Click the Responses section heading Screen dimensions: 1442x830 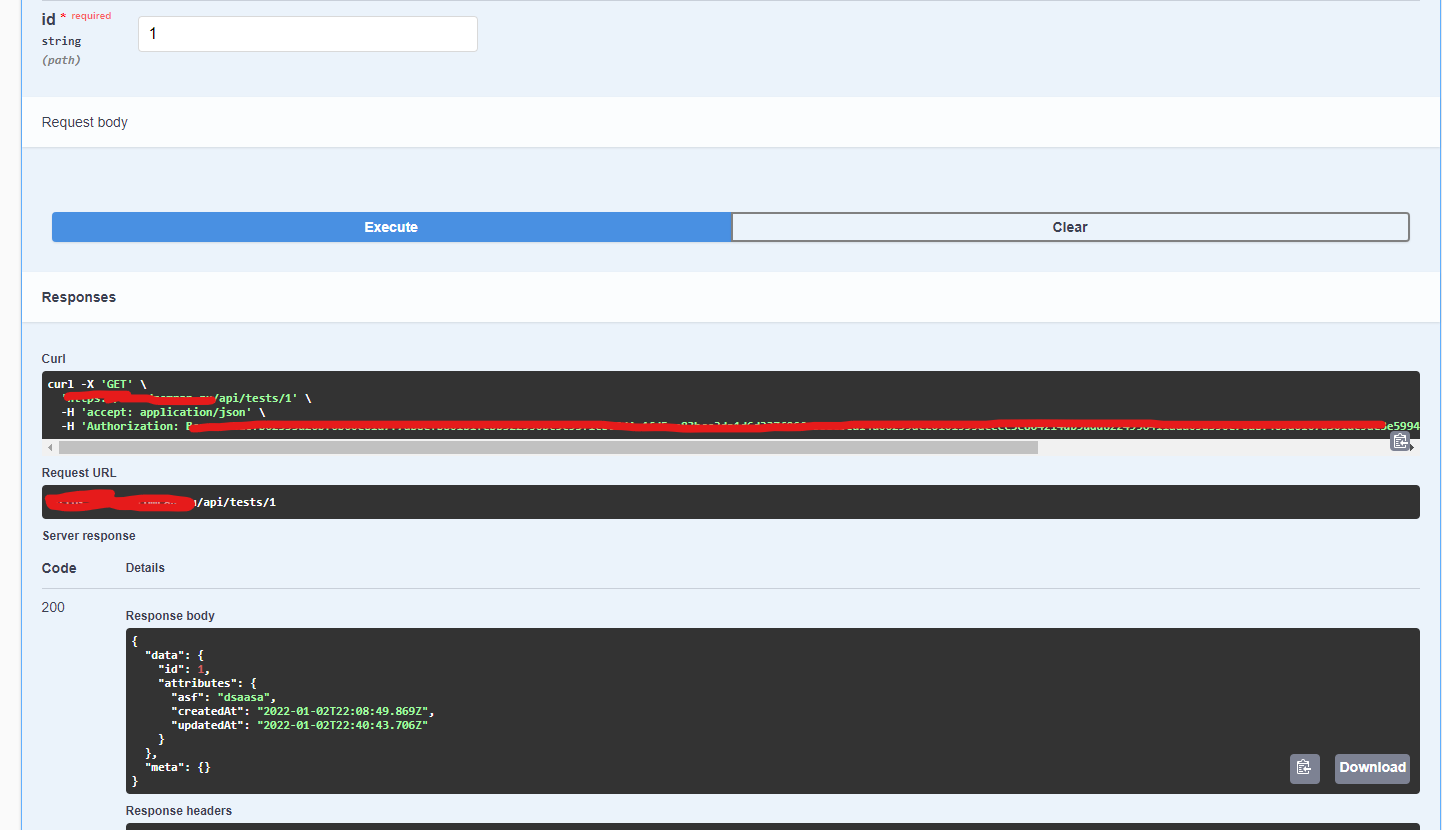(x=78, y=297)
